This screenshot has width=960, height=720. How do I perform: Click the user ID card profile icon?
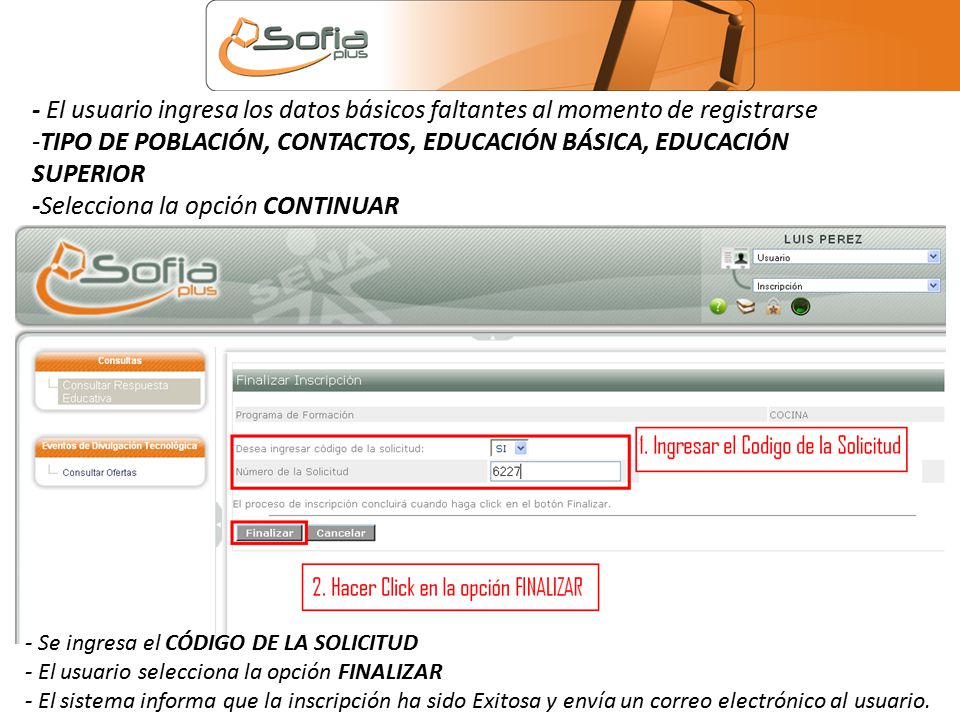coord(735,258)
